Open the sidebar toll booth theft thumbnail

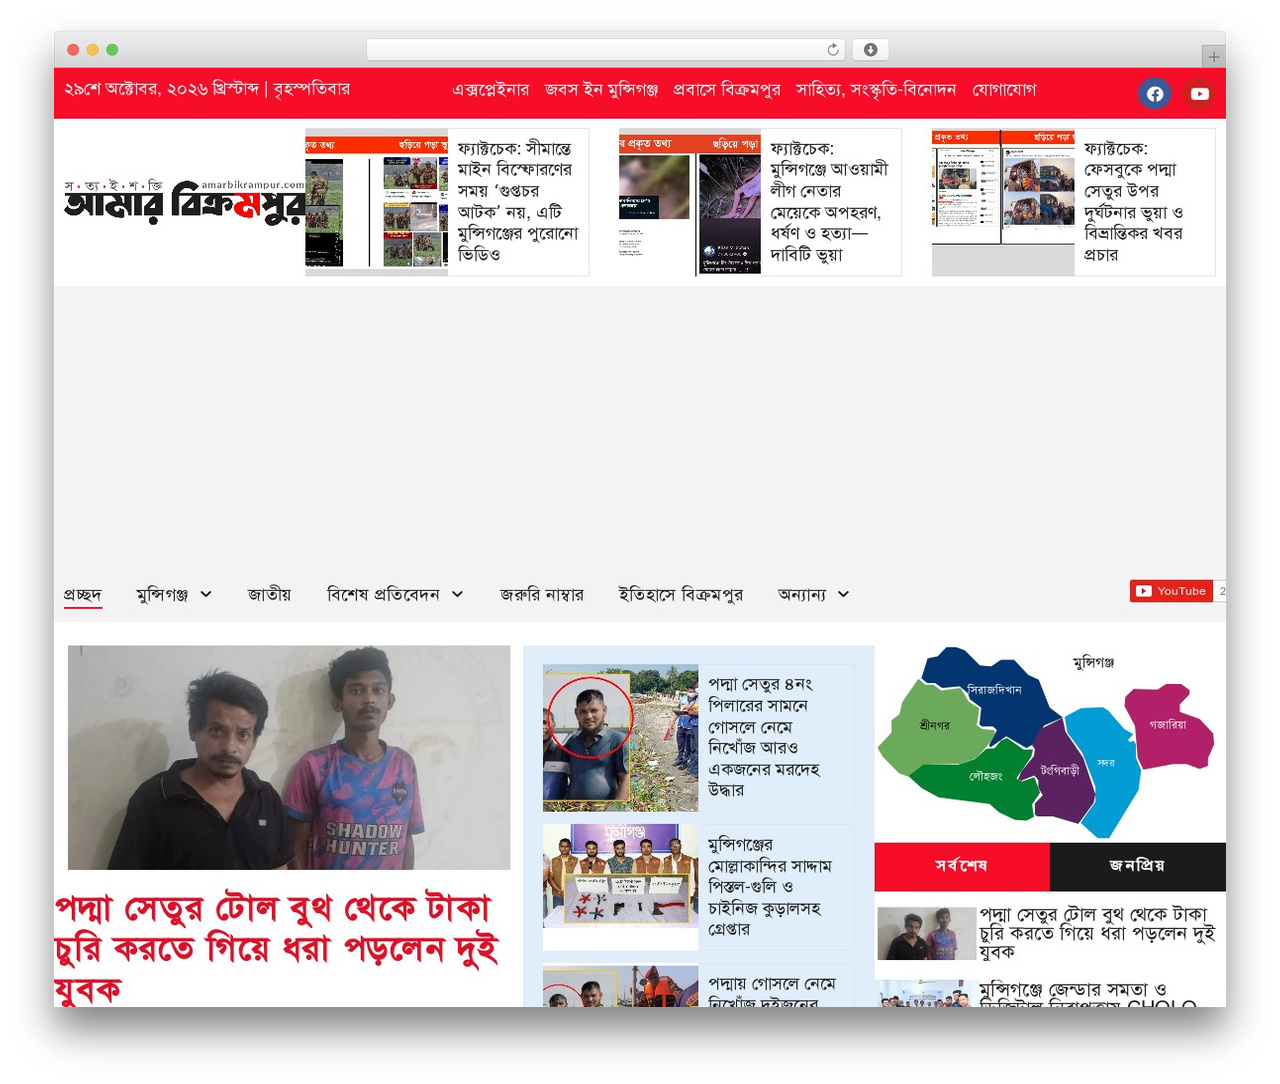(927, 934)
